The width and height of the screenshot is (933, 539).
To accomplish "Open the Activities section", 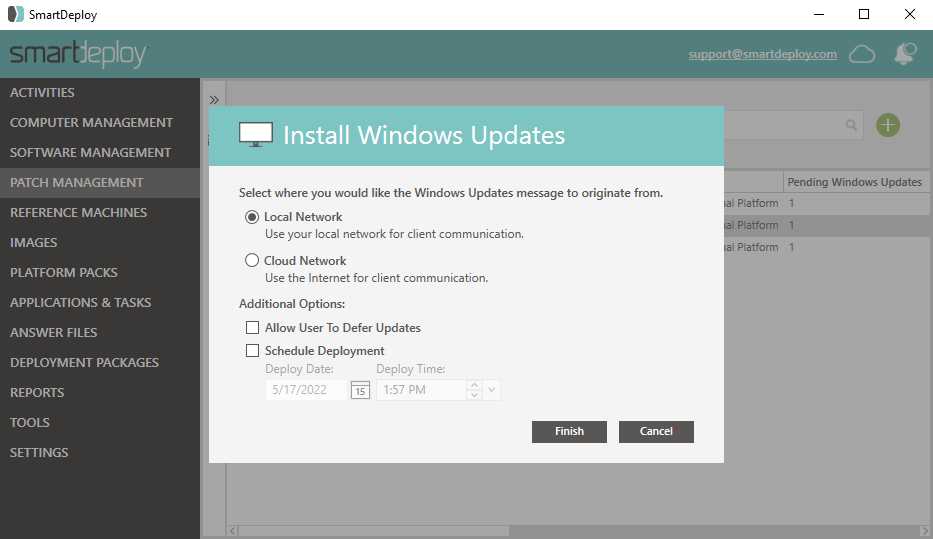I will [42, 92].
